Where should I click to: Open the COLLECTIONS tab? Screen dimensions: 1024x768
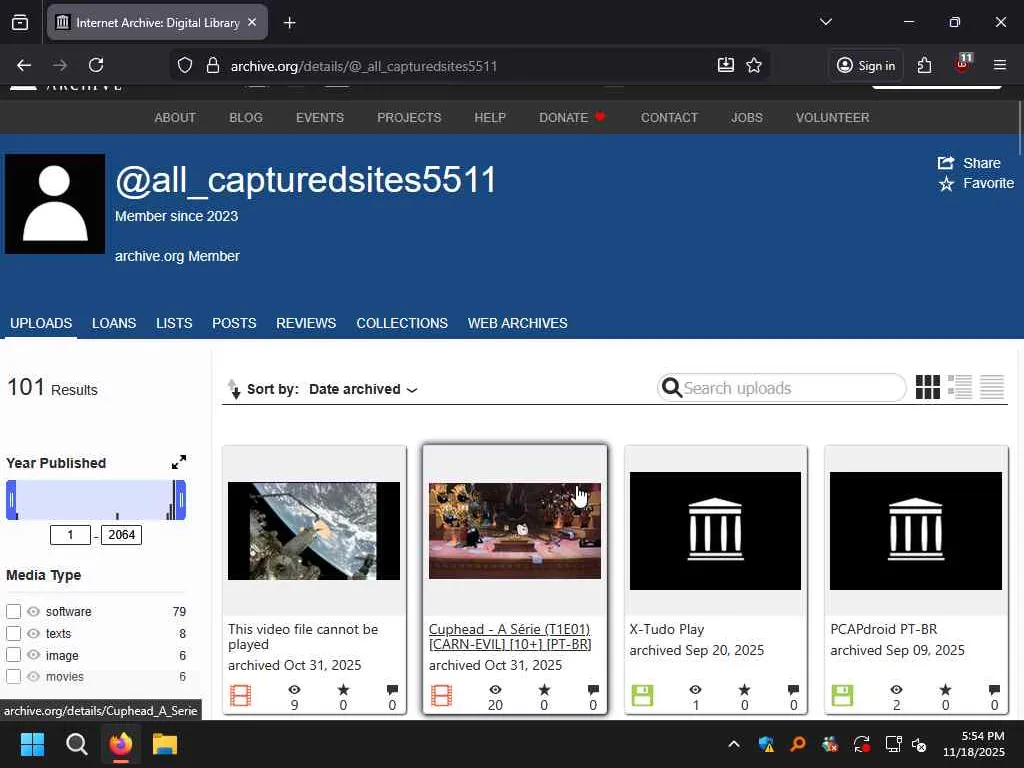pyautogui.click(x=402, y=323)
